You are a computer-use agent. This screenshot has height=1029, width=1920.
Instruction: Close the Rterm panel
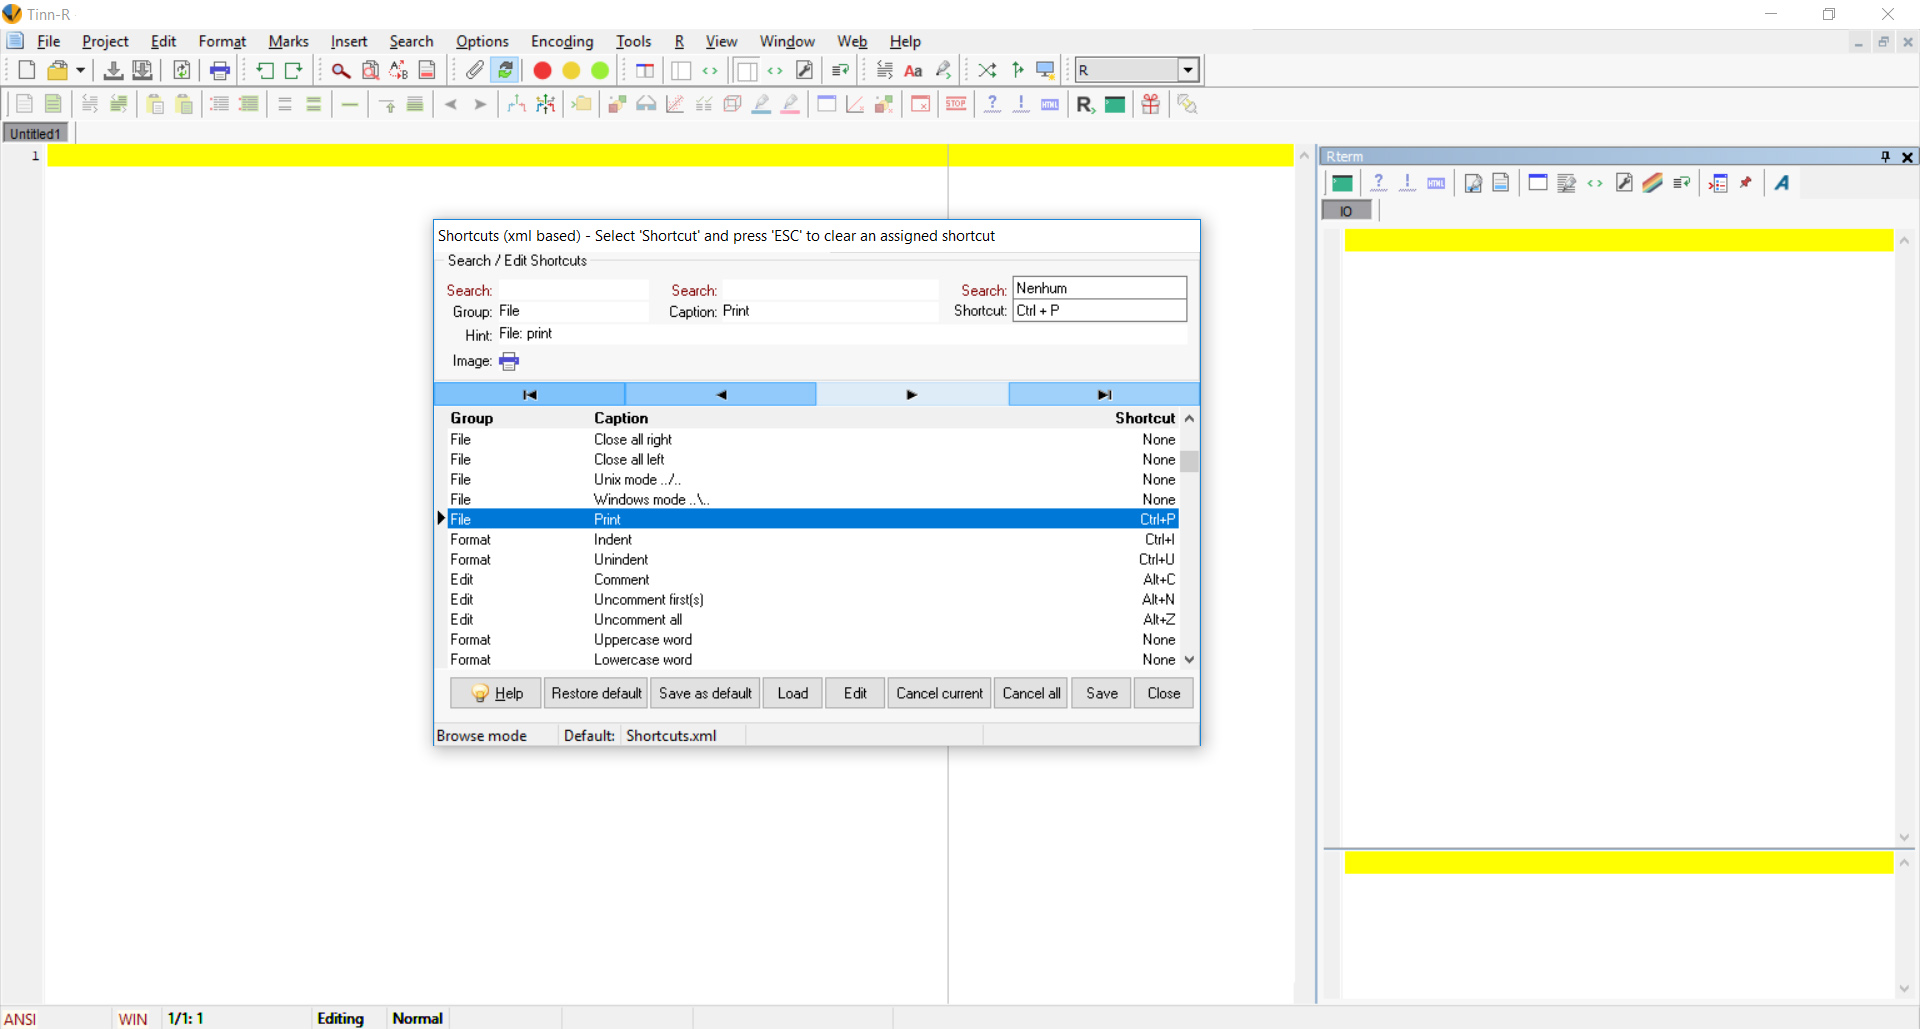1907,157
